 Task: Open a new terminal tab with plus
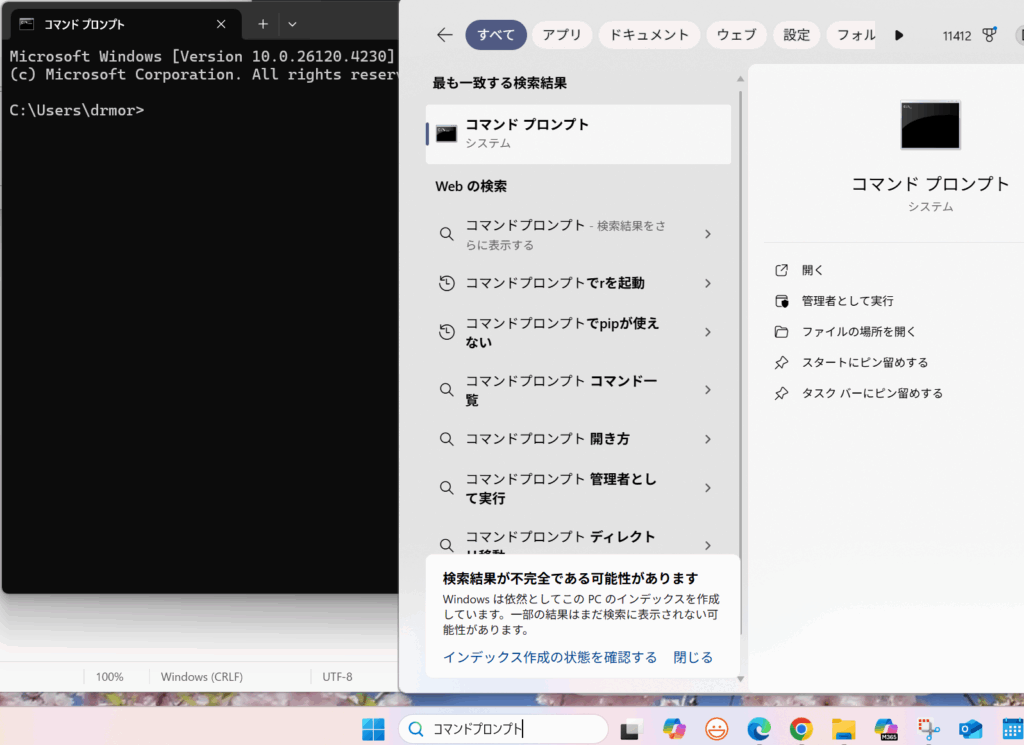pyautogui.click(x=263, y=24)
